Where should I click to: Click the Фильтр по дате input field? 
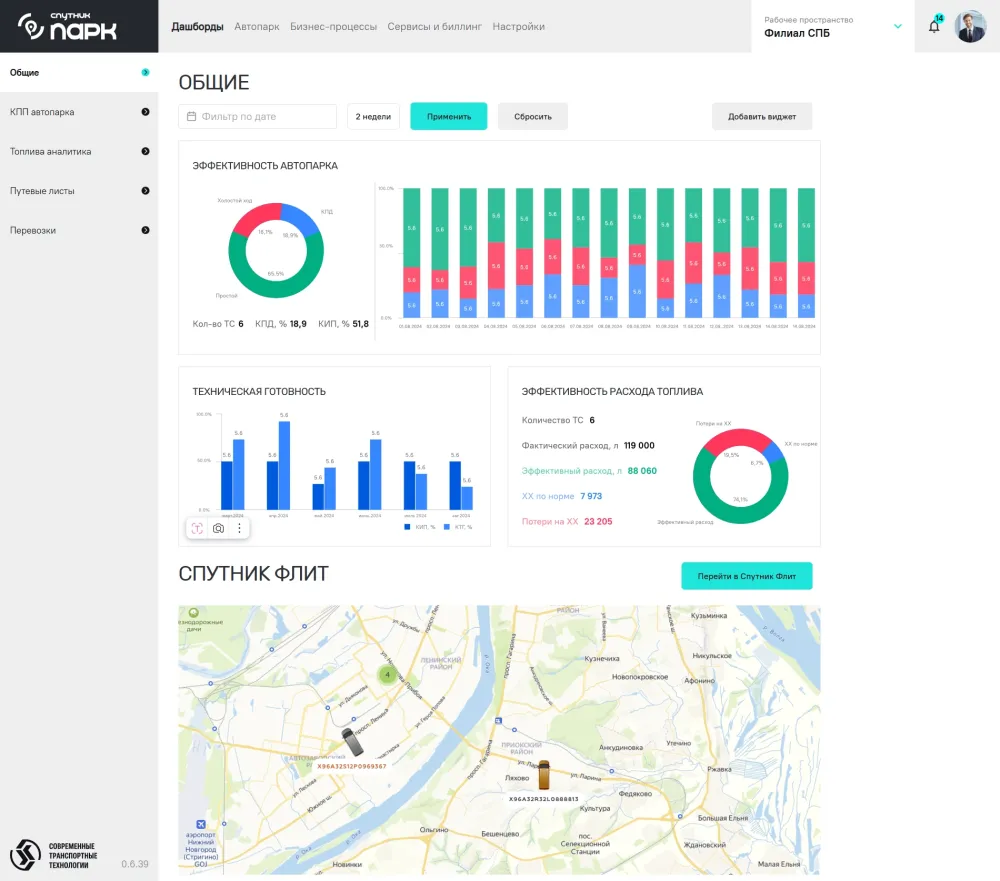[258, 117]
